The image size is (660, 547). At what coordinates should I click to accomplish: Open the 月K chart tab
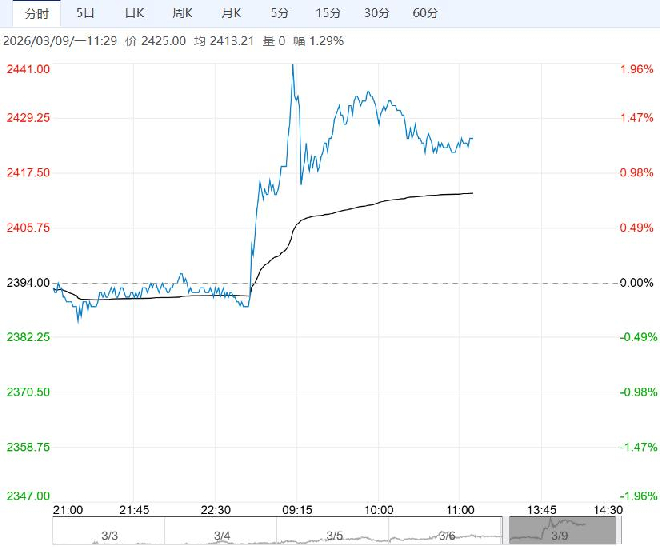click(x=230, y=13)
